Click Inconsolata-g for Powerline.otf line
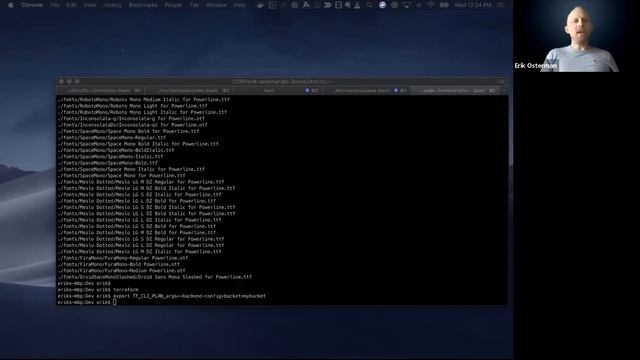Image resolution: width=640 pixels, height=360 pixels. coord(131,118)
